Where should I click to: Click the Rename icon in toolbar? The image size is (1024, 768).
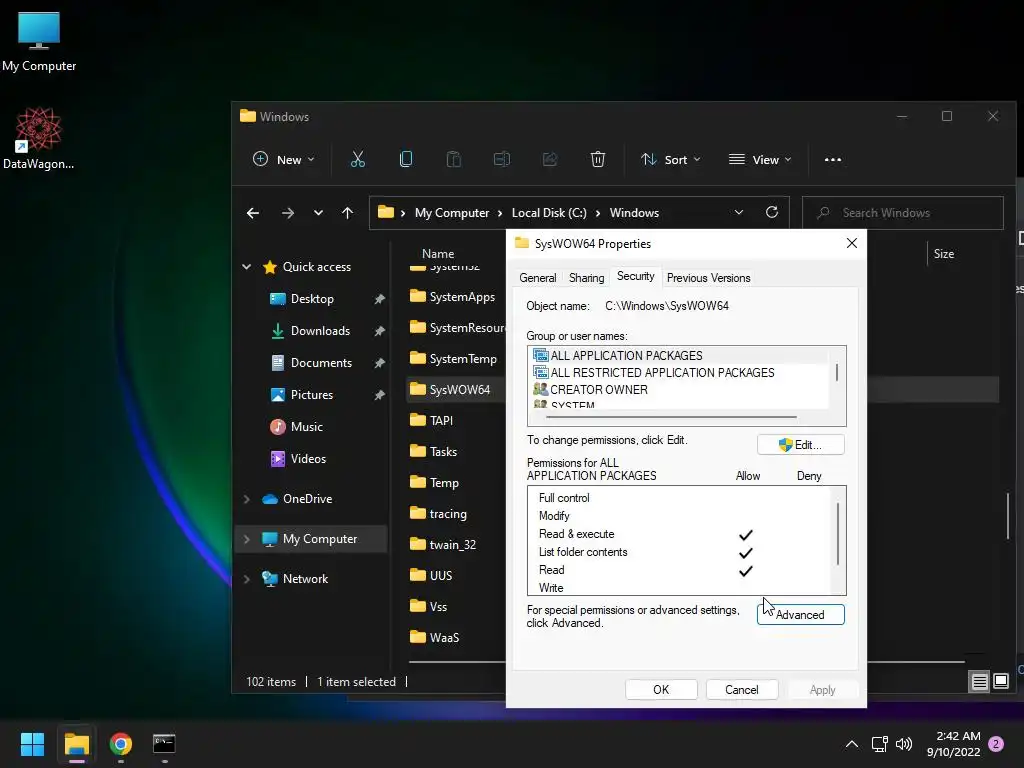[502, 159]
